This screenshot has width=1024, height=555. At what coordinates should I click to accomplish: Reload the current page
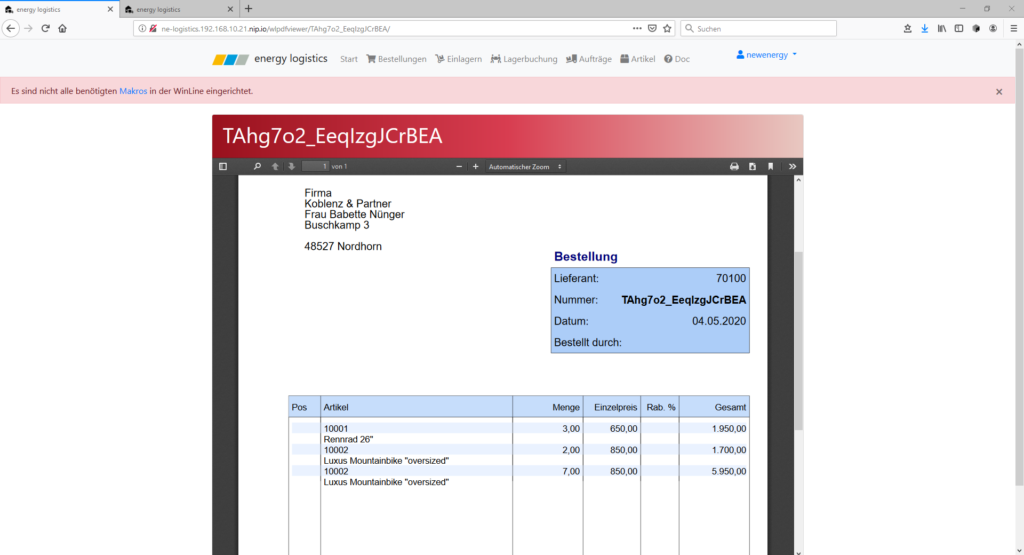click(45, 28)
